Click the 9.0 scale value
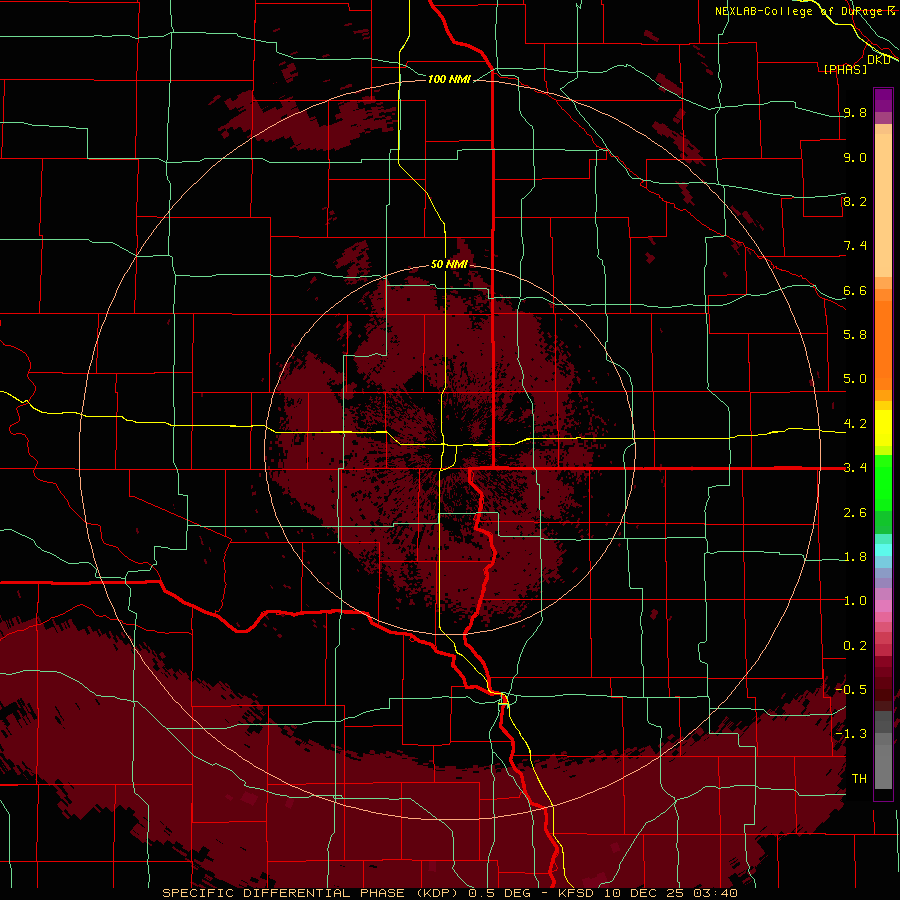 coord(855,157)
